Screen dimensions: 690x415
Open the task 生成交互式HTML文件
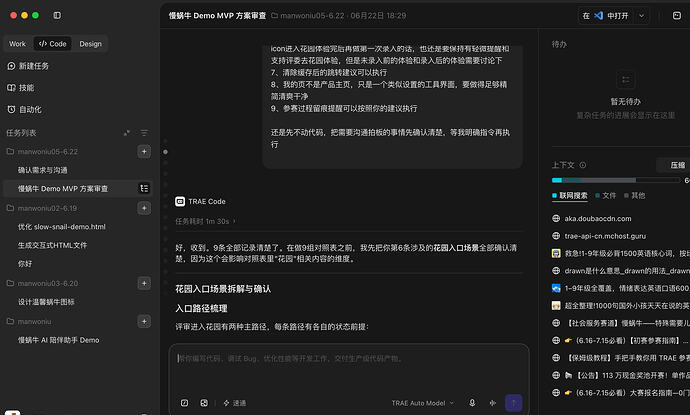coord(52,245)
